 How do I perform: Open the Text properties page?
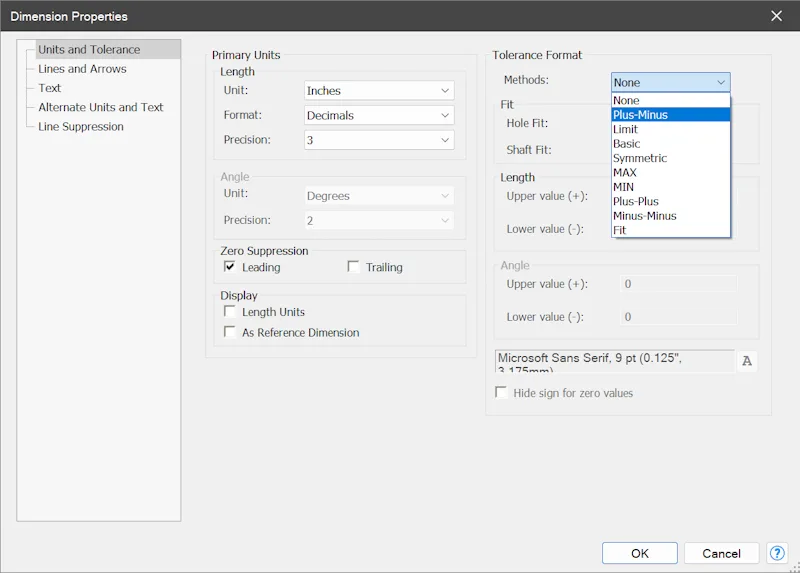pyautogui.click(x=49, y=88)
